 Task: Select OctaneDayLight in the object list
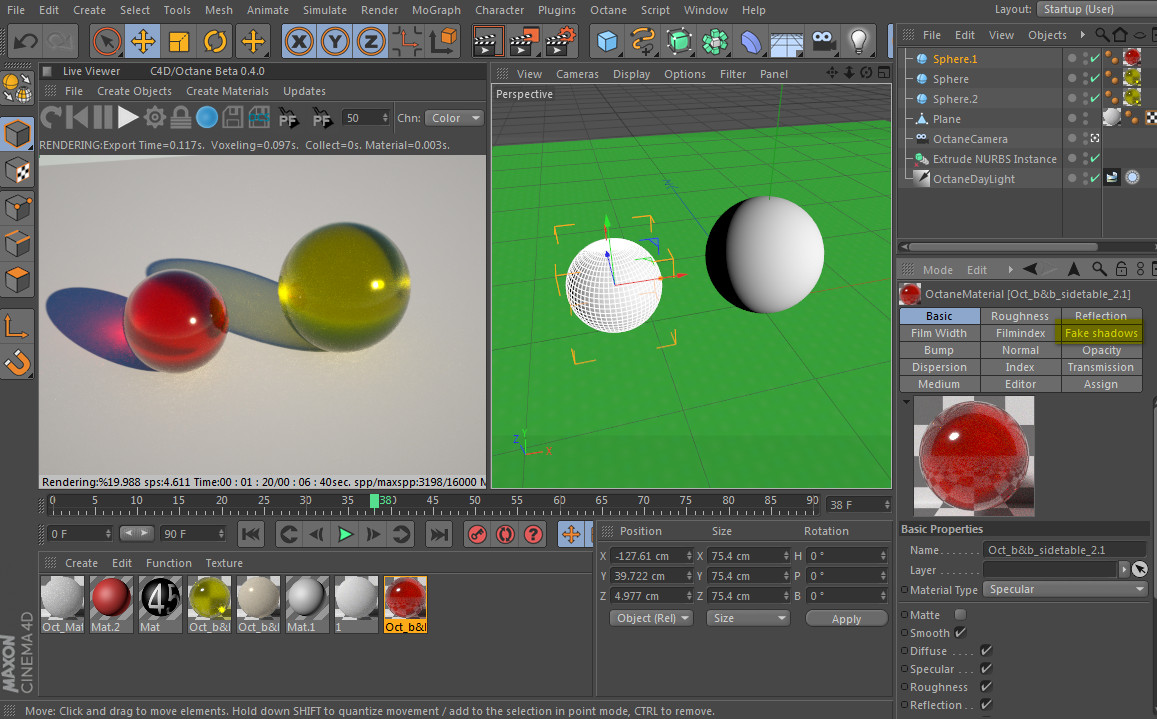pyautogui.click(x=973, y=179)
